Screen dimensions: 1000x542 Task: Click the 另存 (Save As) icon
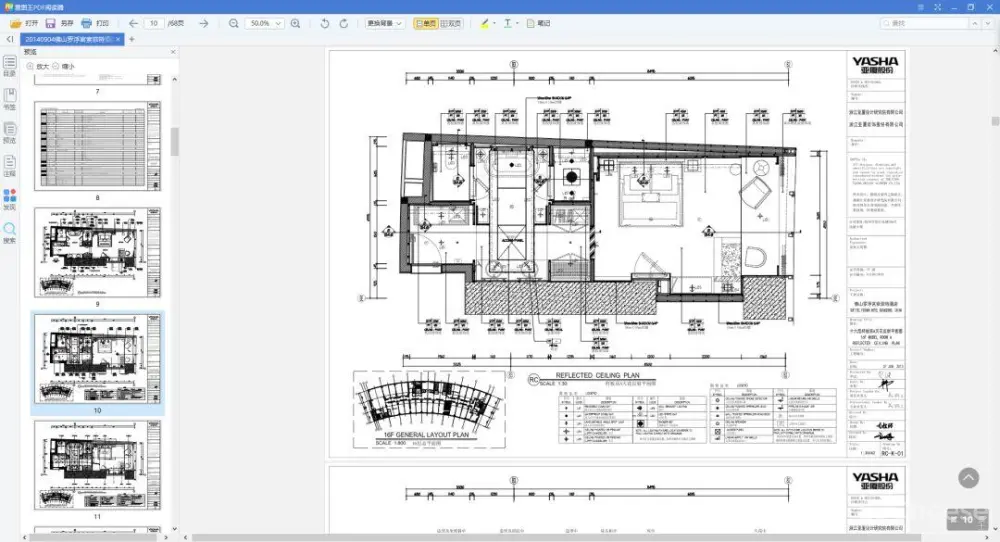(61, 22)
